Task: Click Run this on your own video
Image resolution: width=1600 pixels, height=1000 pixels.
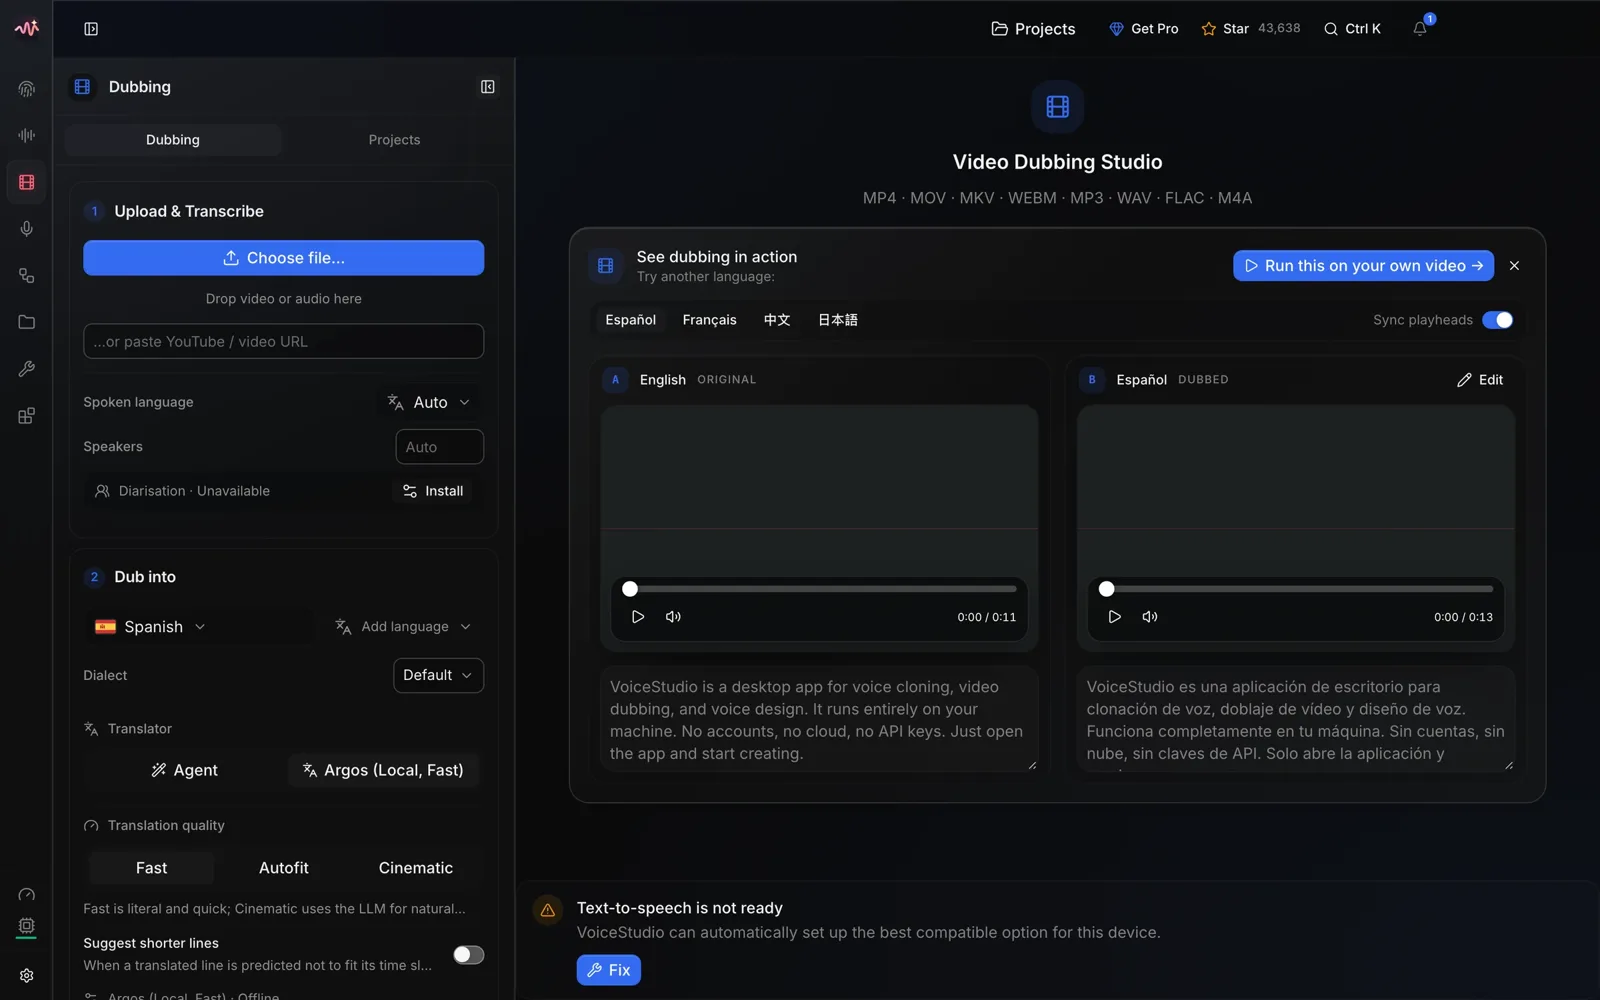Action: click(x=1364, y=266)
